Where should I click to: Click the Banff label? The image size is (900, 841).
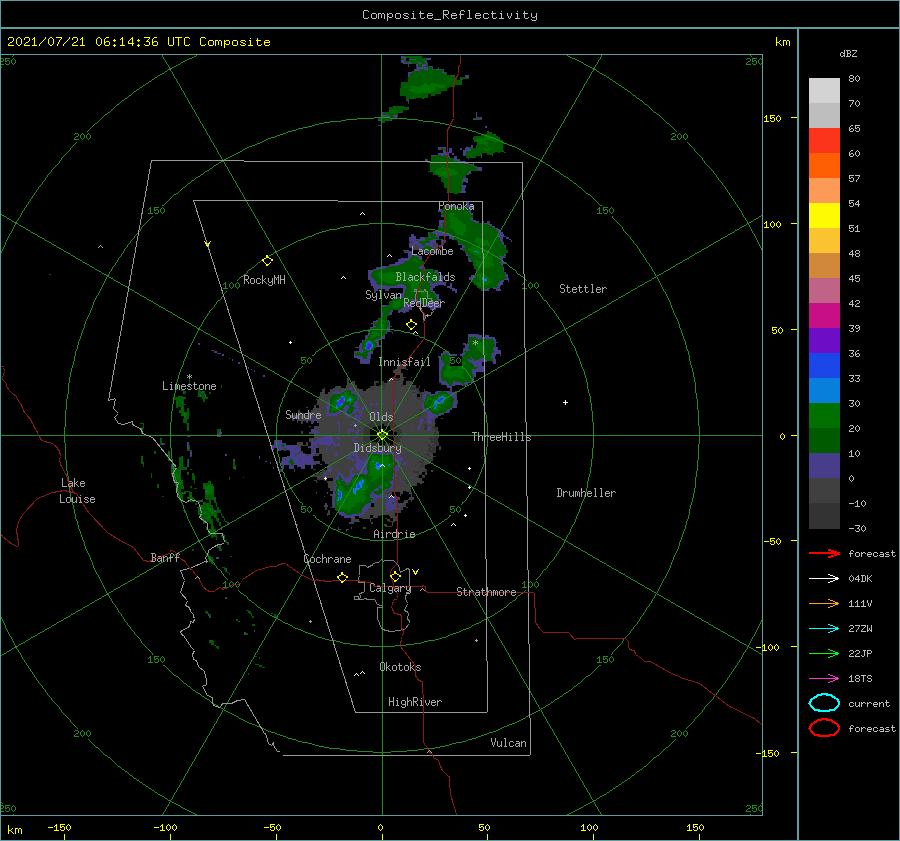tap(165, 557)
